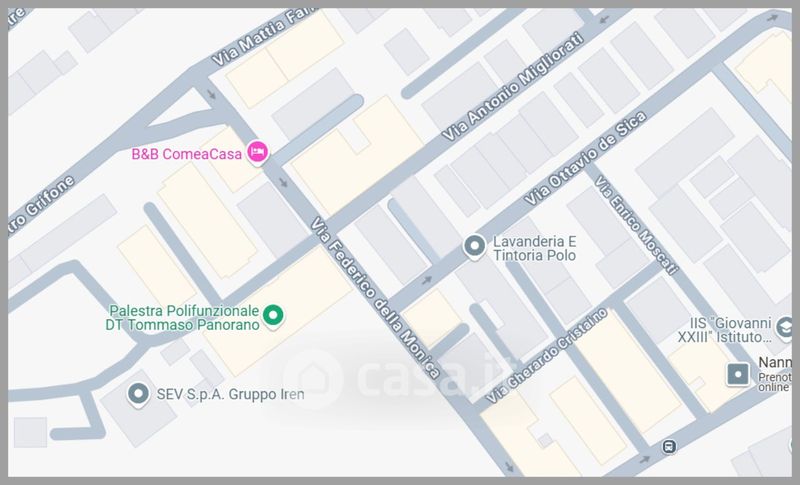This screenshot has width=800, height=485.
Task: Click the Via Enrico Moscati street label
Action: (x=636, y=224)
